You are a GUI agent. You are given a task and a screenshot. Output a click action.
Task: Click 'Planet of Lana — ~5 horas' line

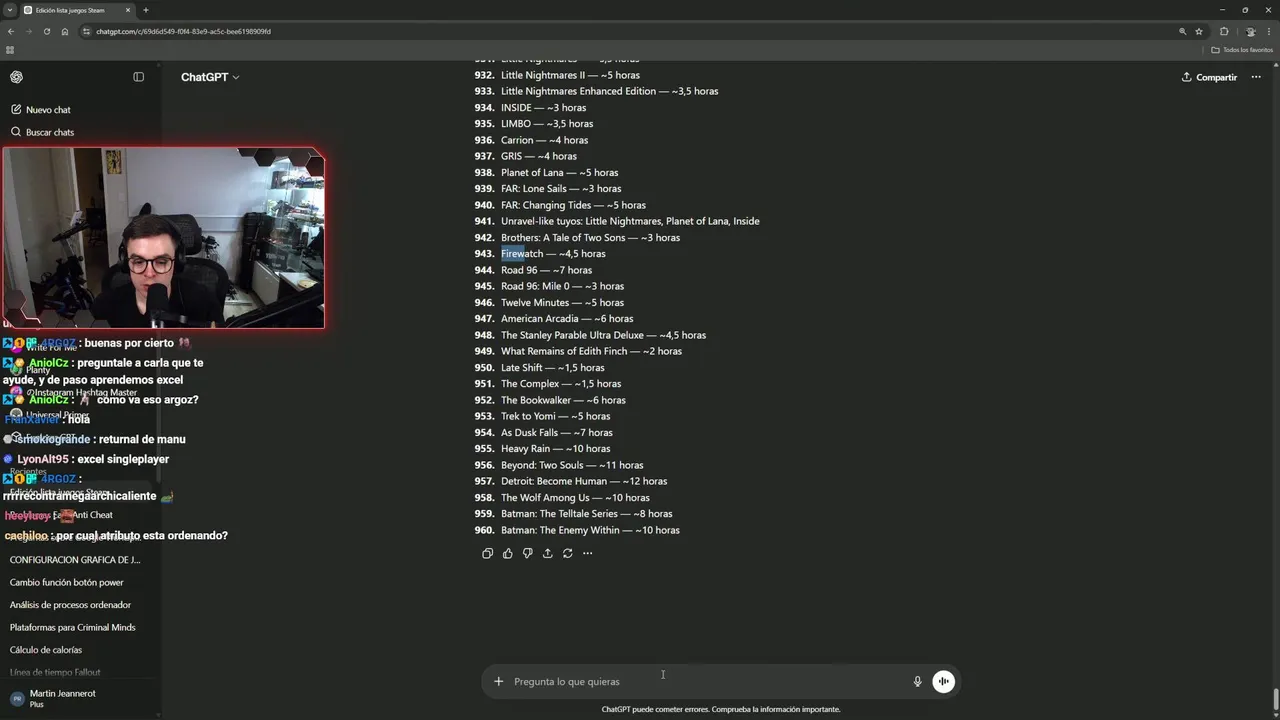click(559, 173)
